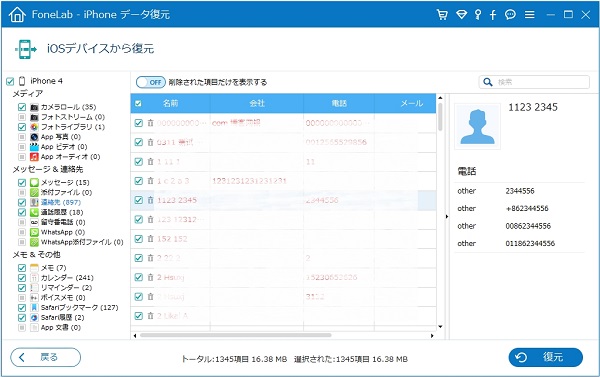Click the vertical scrollbar thumb
The width and height of the screenshot is (600, 377).
click(440, 117)
